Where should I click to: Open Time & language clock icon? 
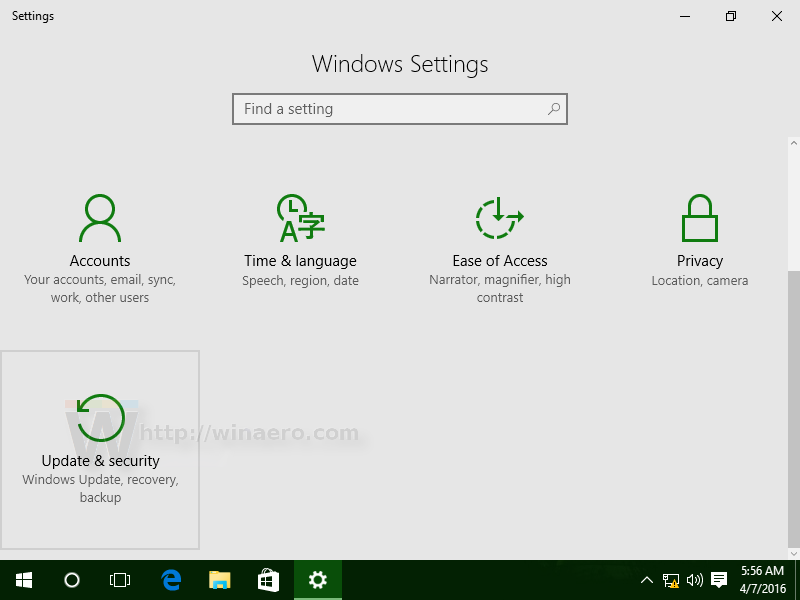tap(301, 218)
